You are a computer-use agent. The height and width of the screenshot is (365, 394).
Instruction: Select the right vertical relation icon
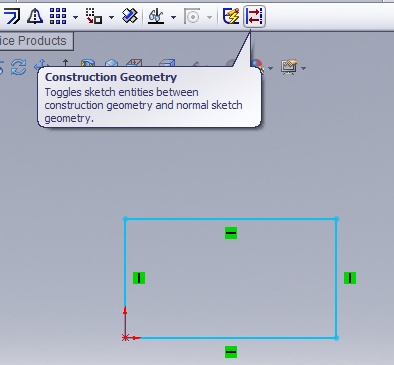click(350, 278)
